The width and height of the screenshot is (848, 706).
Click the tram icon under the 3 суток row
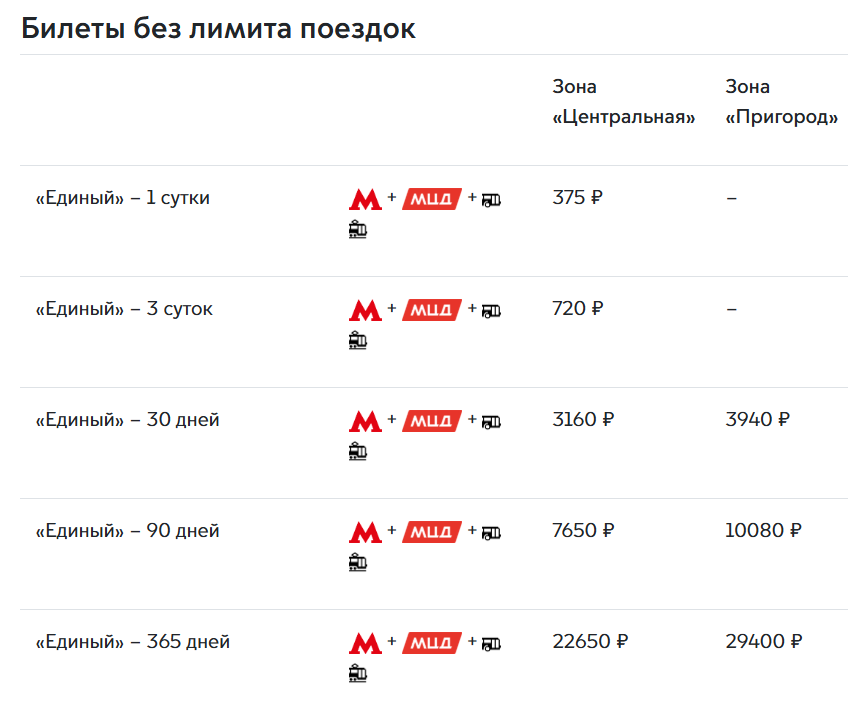point(357,341)
